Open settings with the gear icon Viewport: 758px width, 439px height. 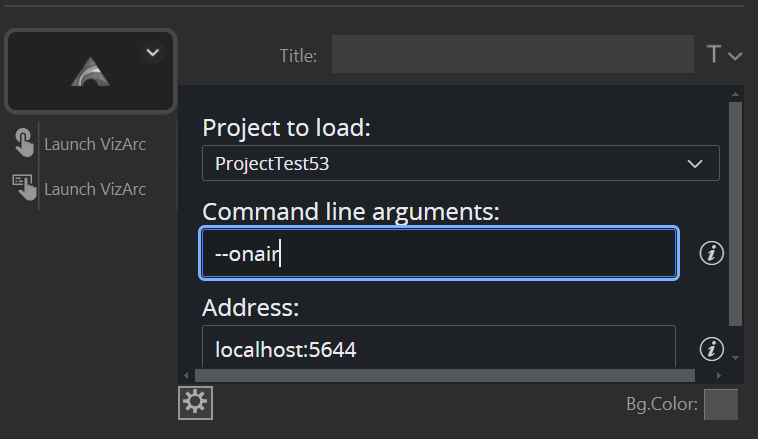point(195,402)
